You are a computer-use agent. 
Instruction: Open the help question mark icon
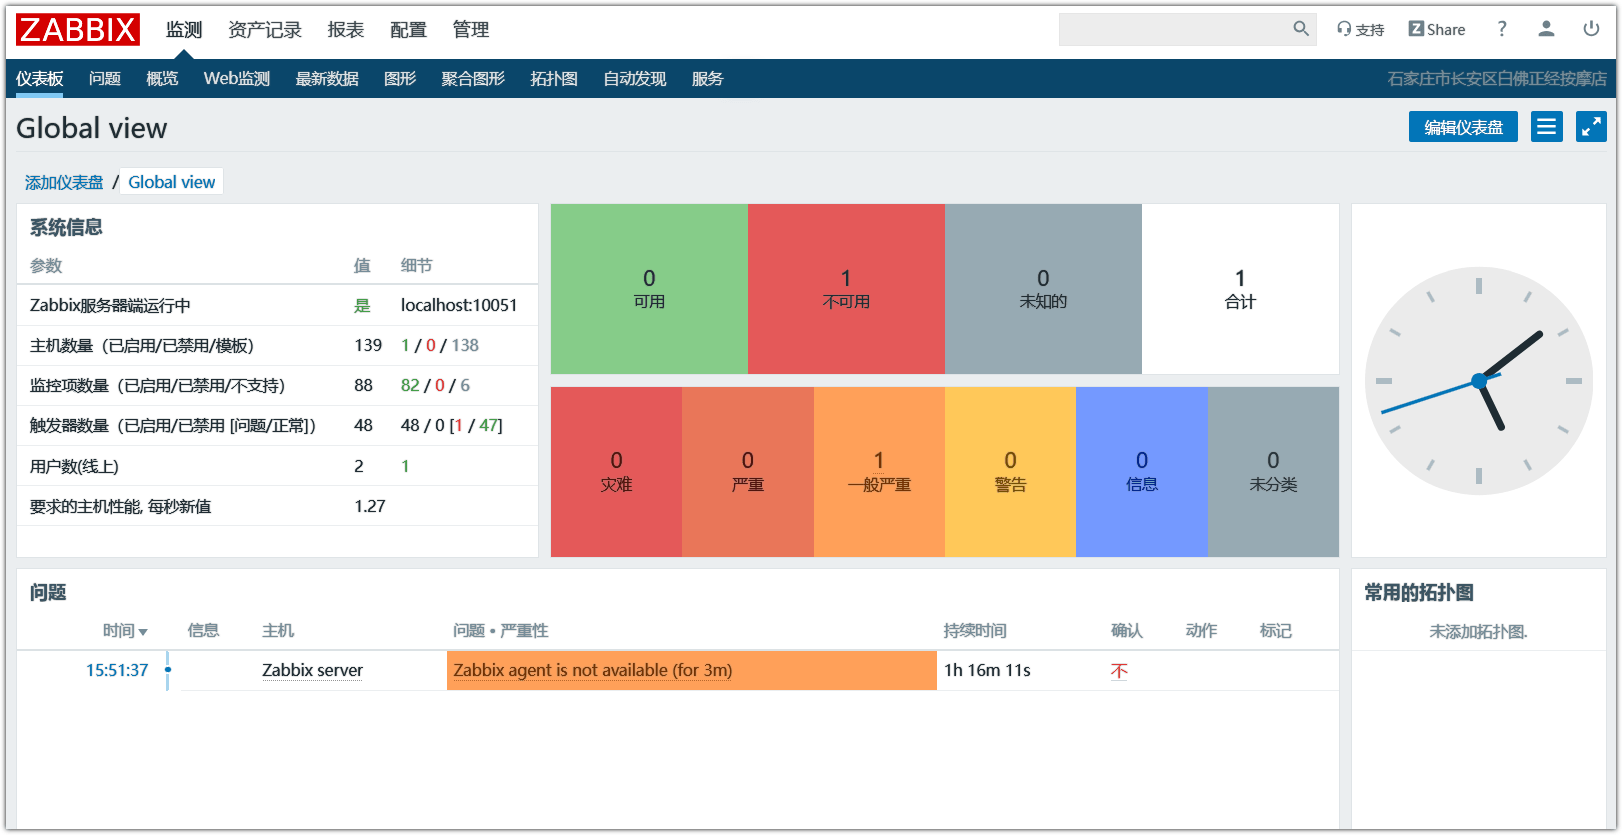(1502, 30)
